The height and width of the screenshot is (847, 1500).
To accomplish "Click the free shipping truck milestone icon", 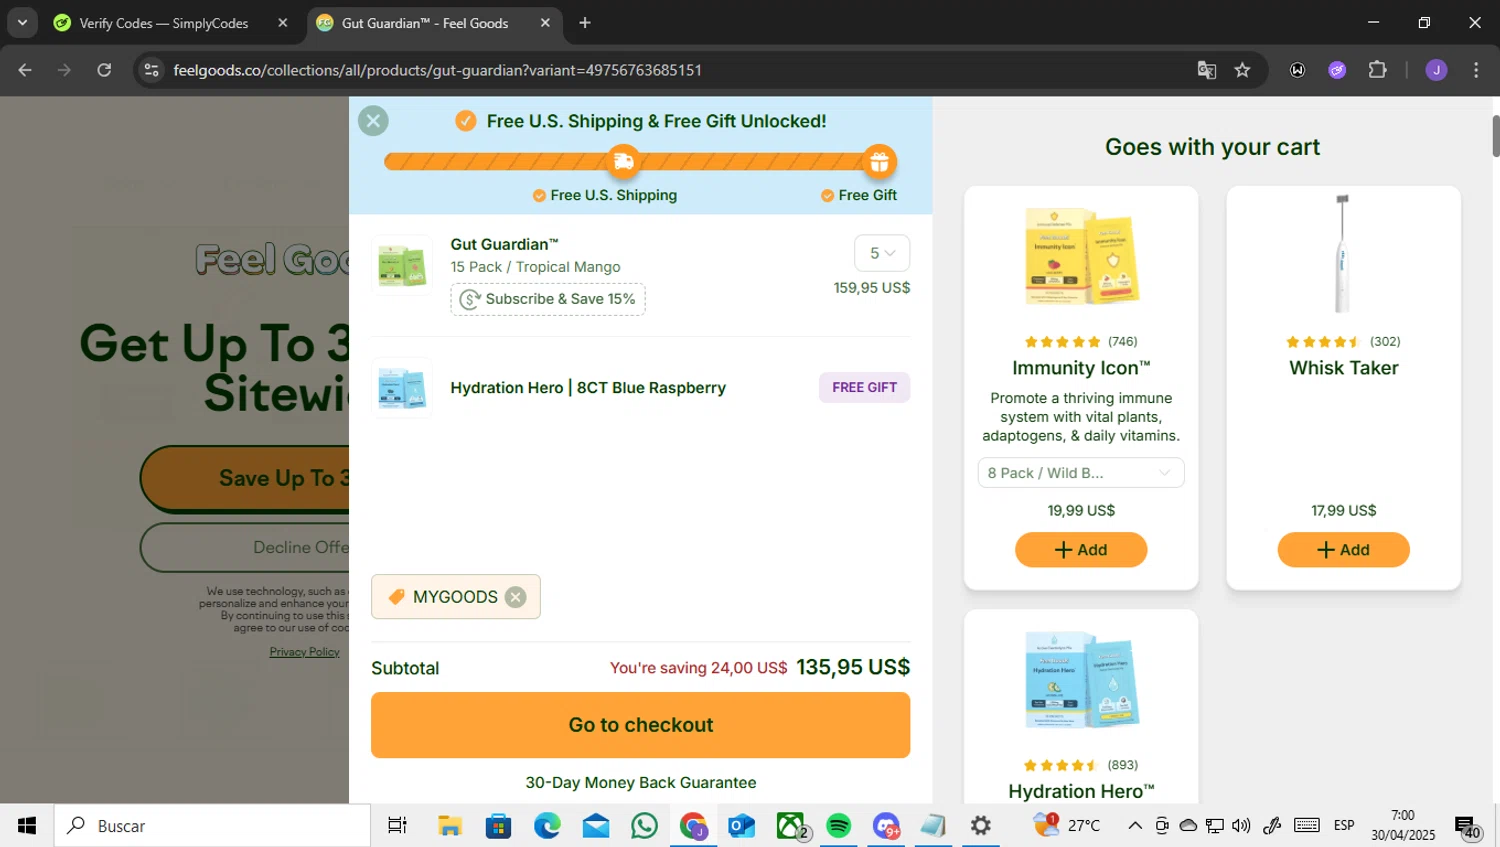I will click(623, 161).
